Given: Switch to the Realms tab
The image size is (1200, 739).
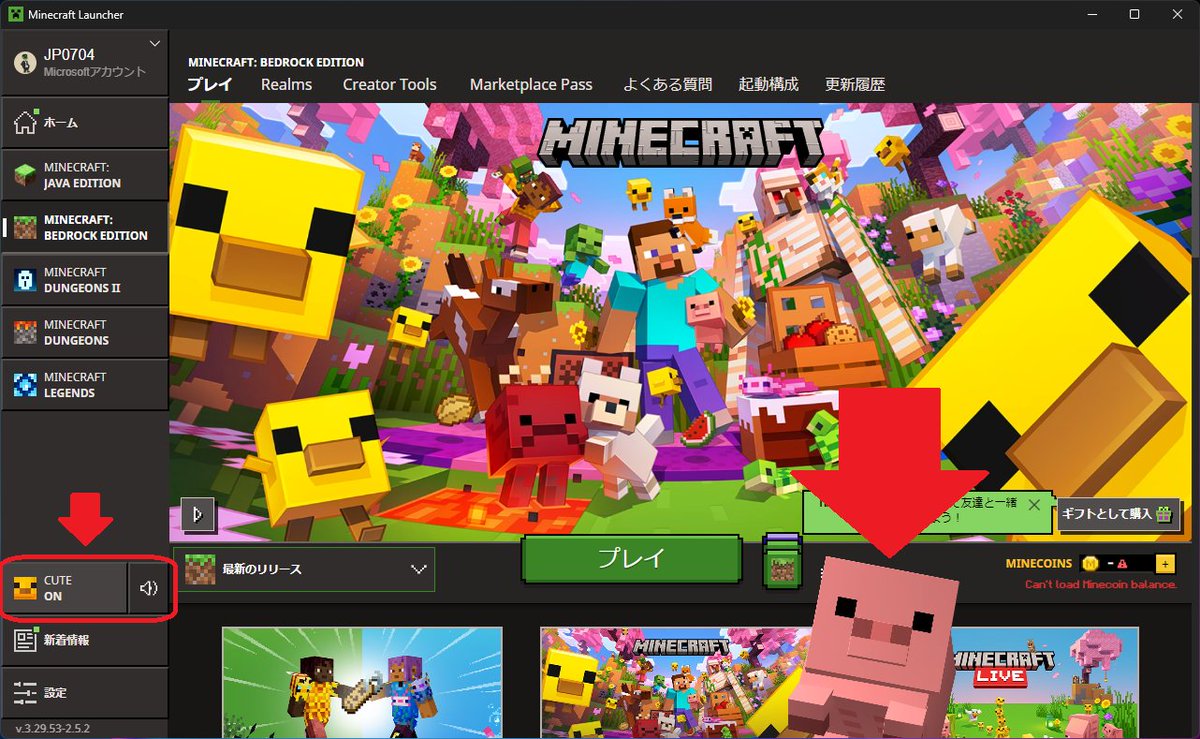Looking at the screenshot, I should [x=287, y=85].
